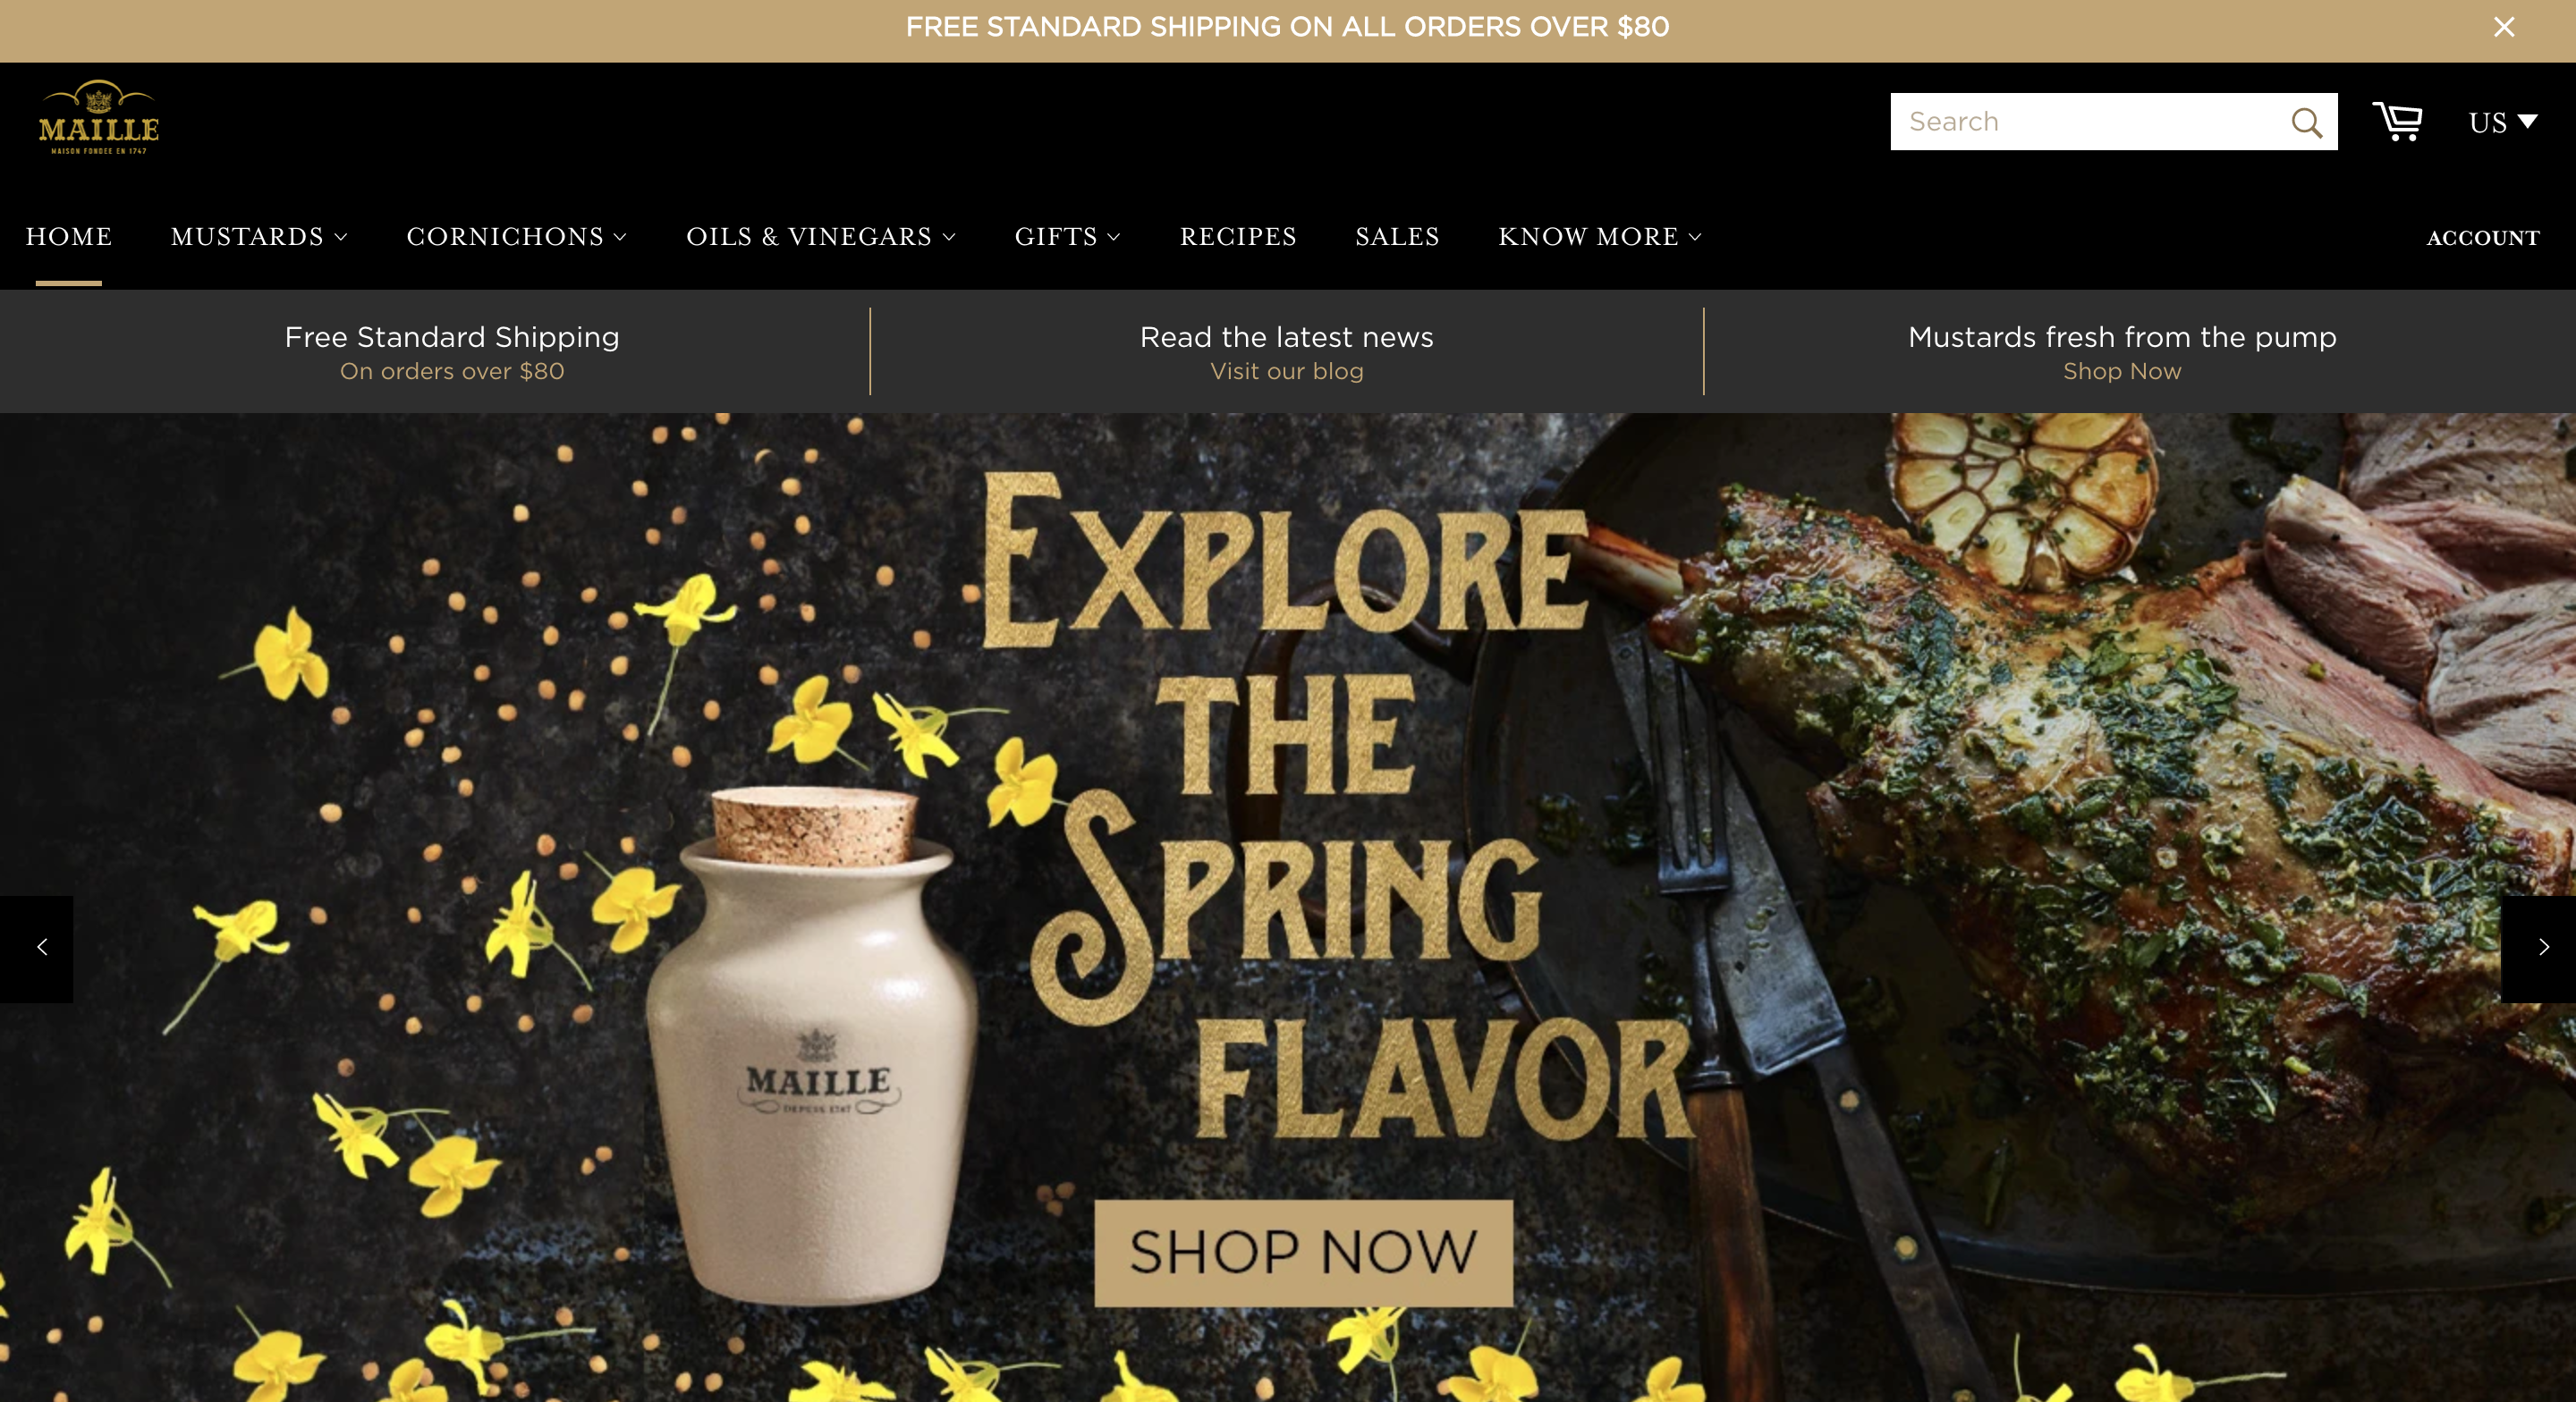Expand the Know More menu
2576x1402 pixels.
1599,237
